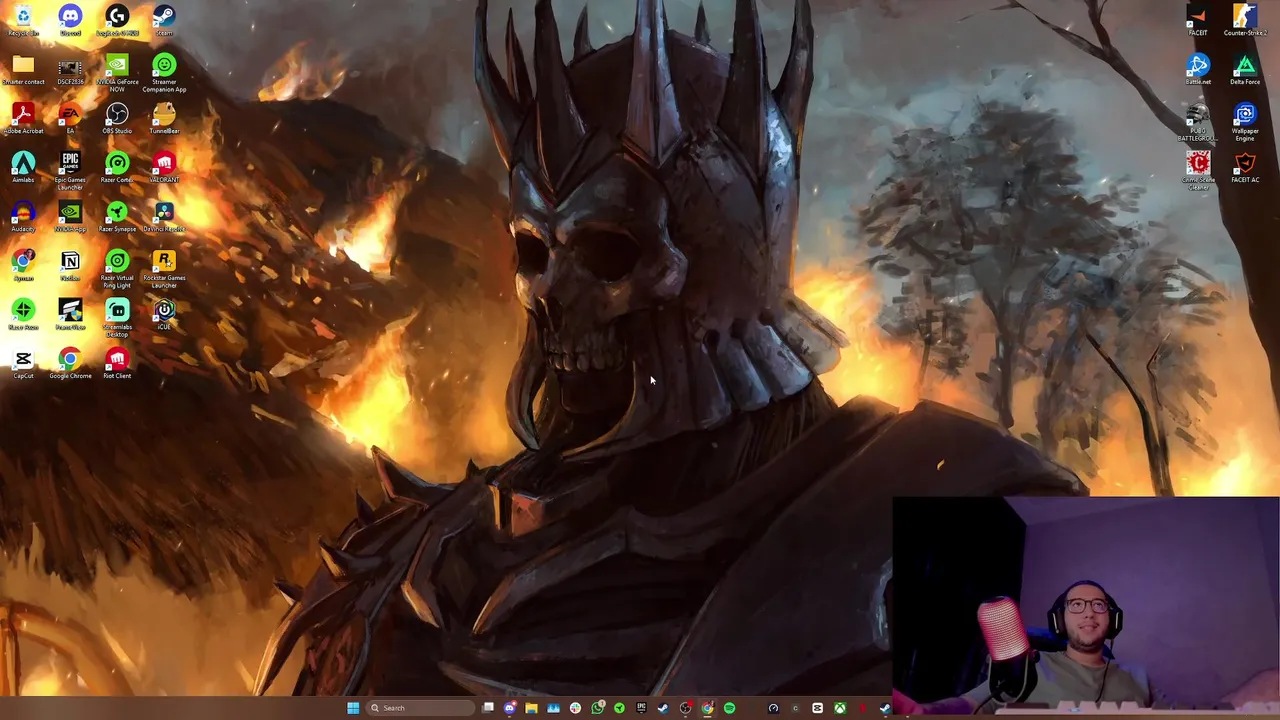The width and height of the screenshot is (1280, 720).
Task: Select the EA app desktop icon
Action: pos(70,120)
